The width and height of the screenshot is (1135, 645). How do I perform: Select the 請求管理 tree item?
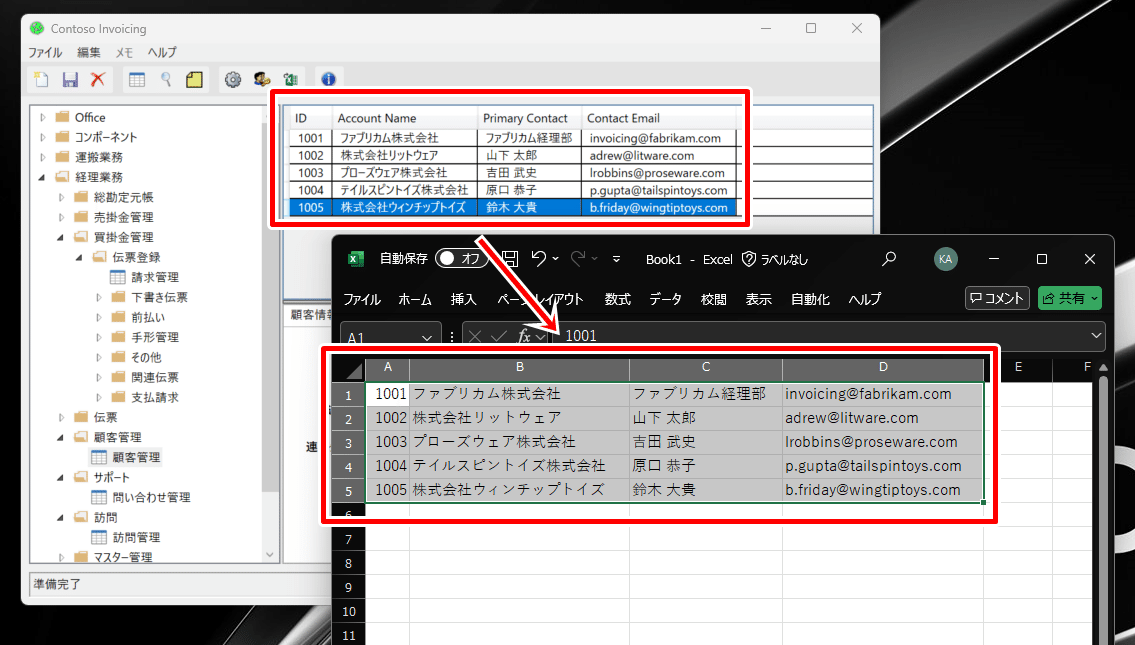(154, 277)
